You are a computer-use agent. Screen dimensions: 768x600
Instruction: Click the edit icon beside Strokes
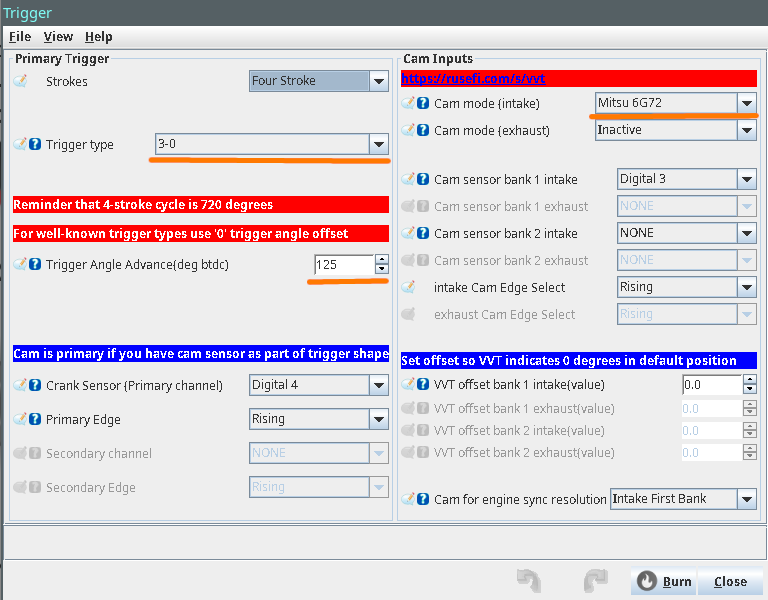point(20,81)
